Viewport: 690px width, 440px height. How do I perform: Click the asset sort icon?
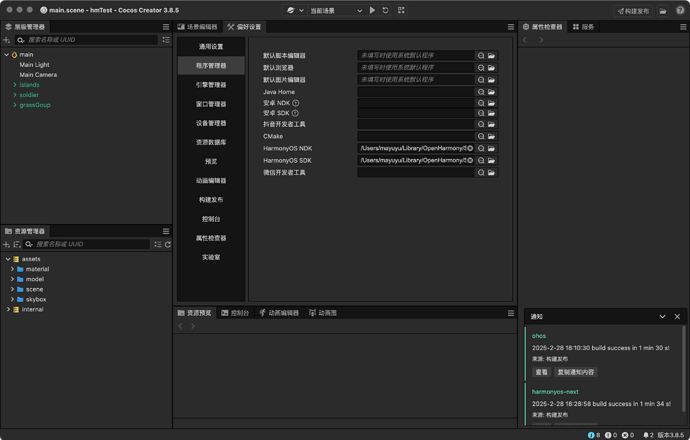(17, 244)
